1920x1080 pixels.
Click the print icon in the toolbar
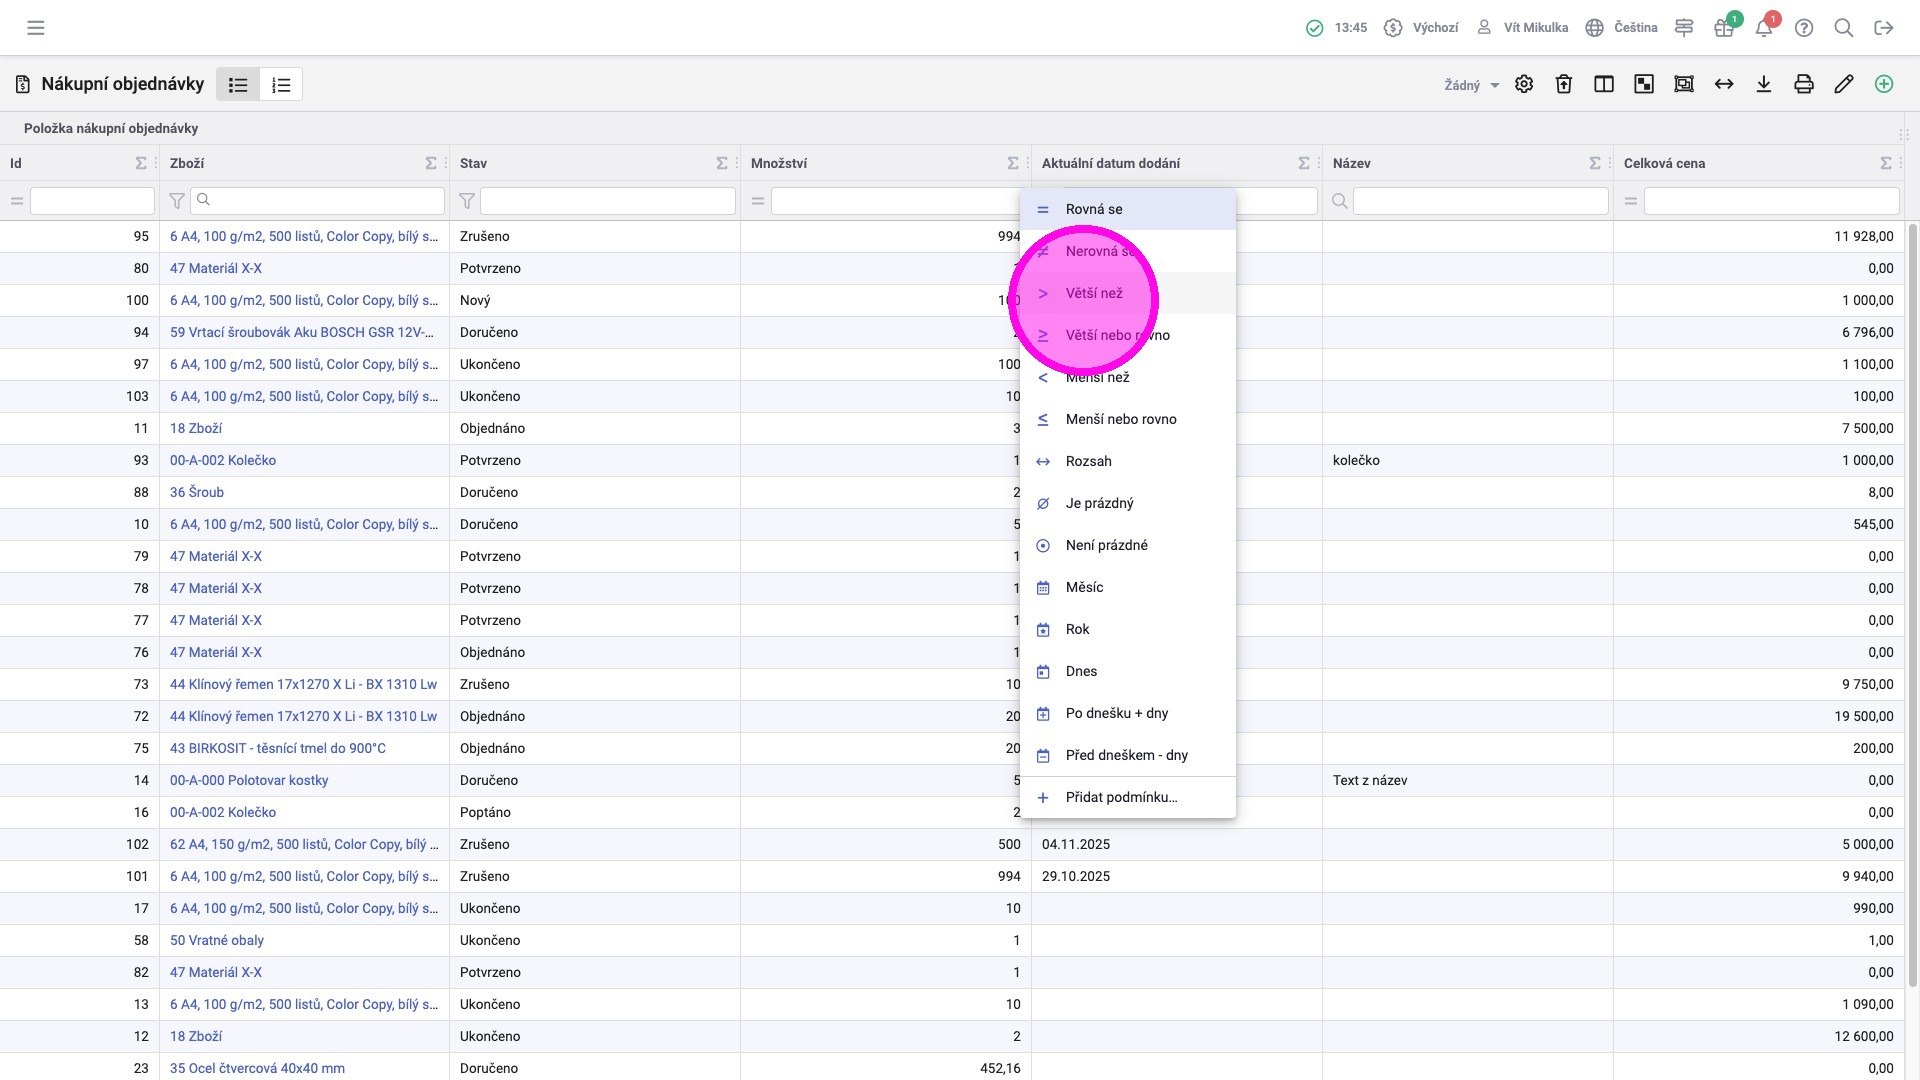[1804, 85]
